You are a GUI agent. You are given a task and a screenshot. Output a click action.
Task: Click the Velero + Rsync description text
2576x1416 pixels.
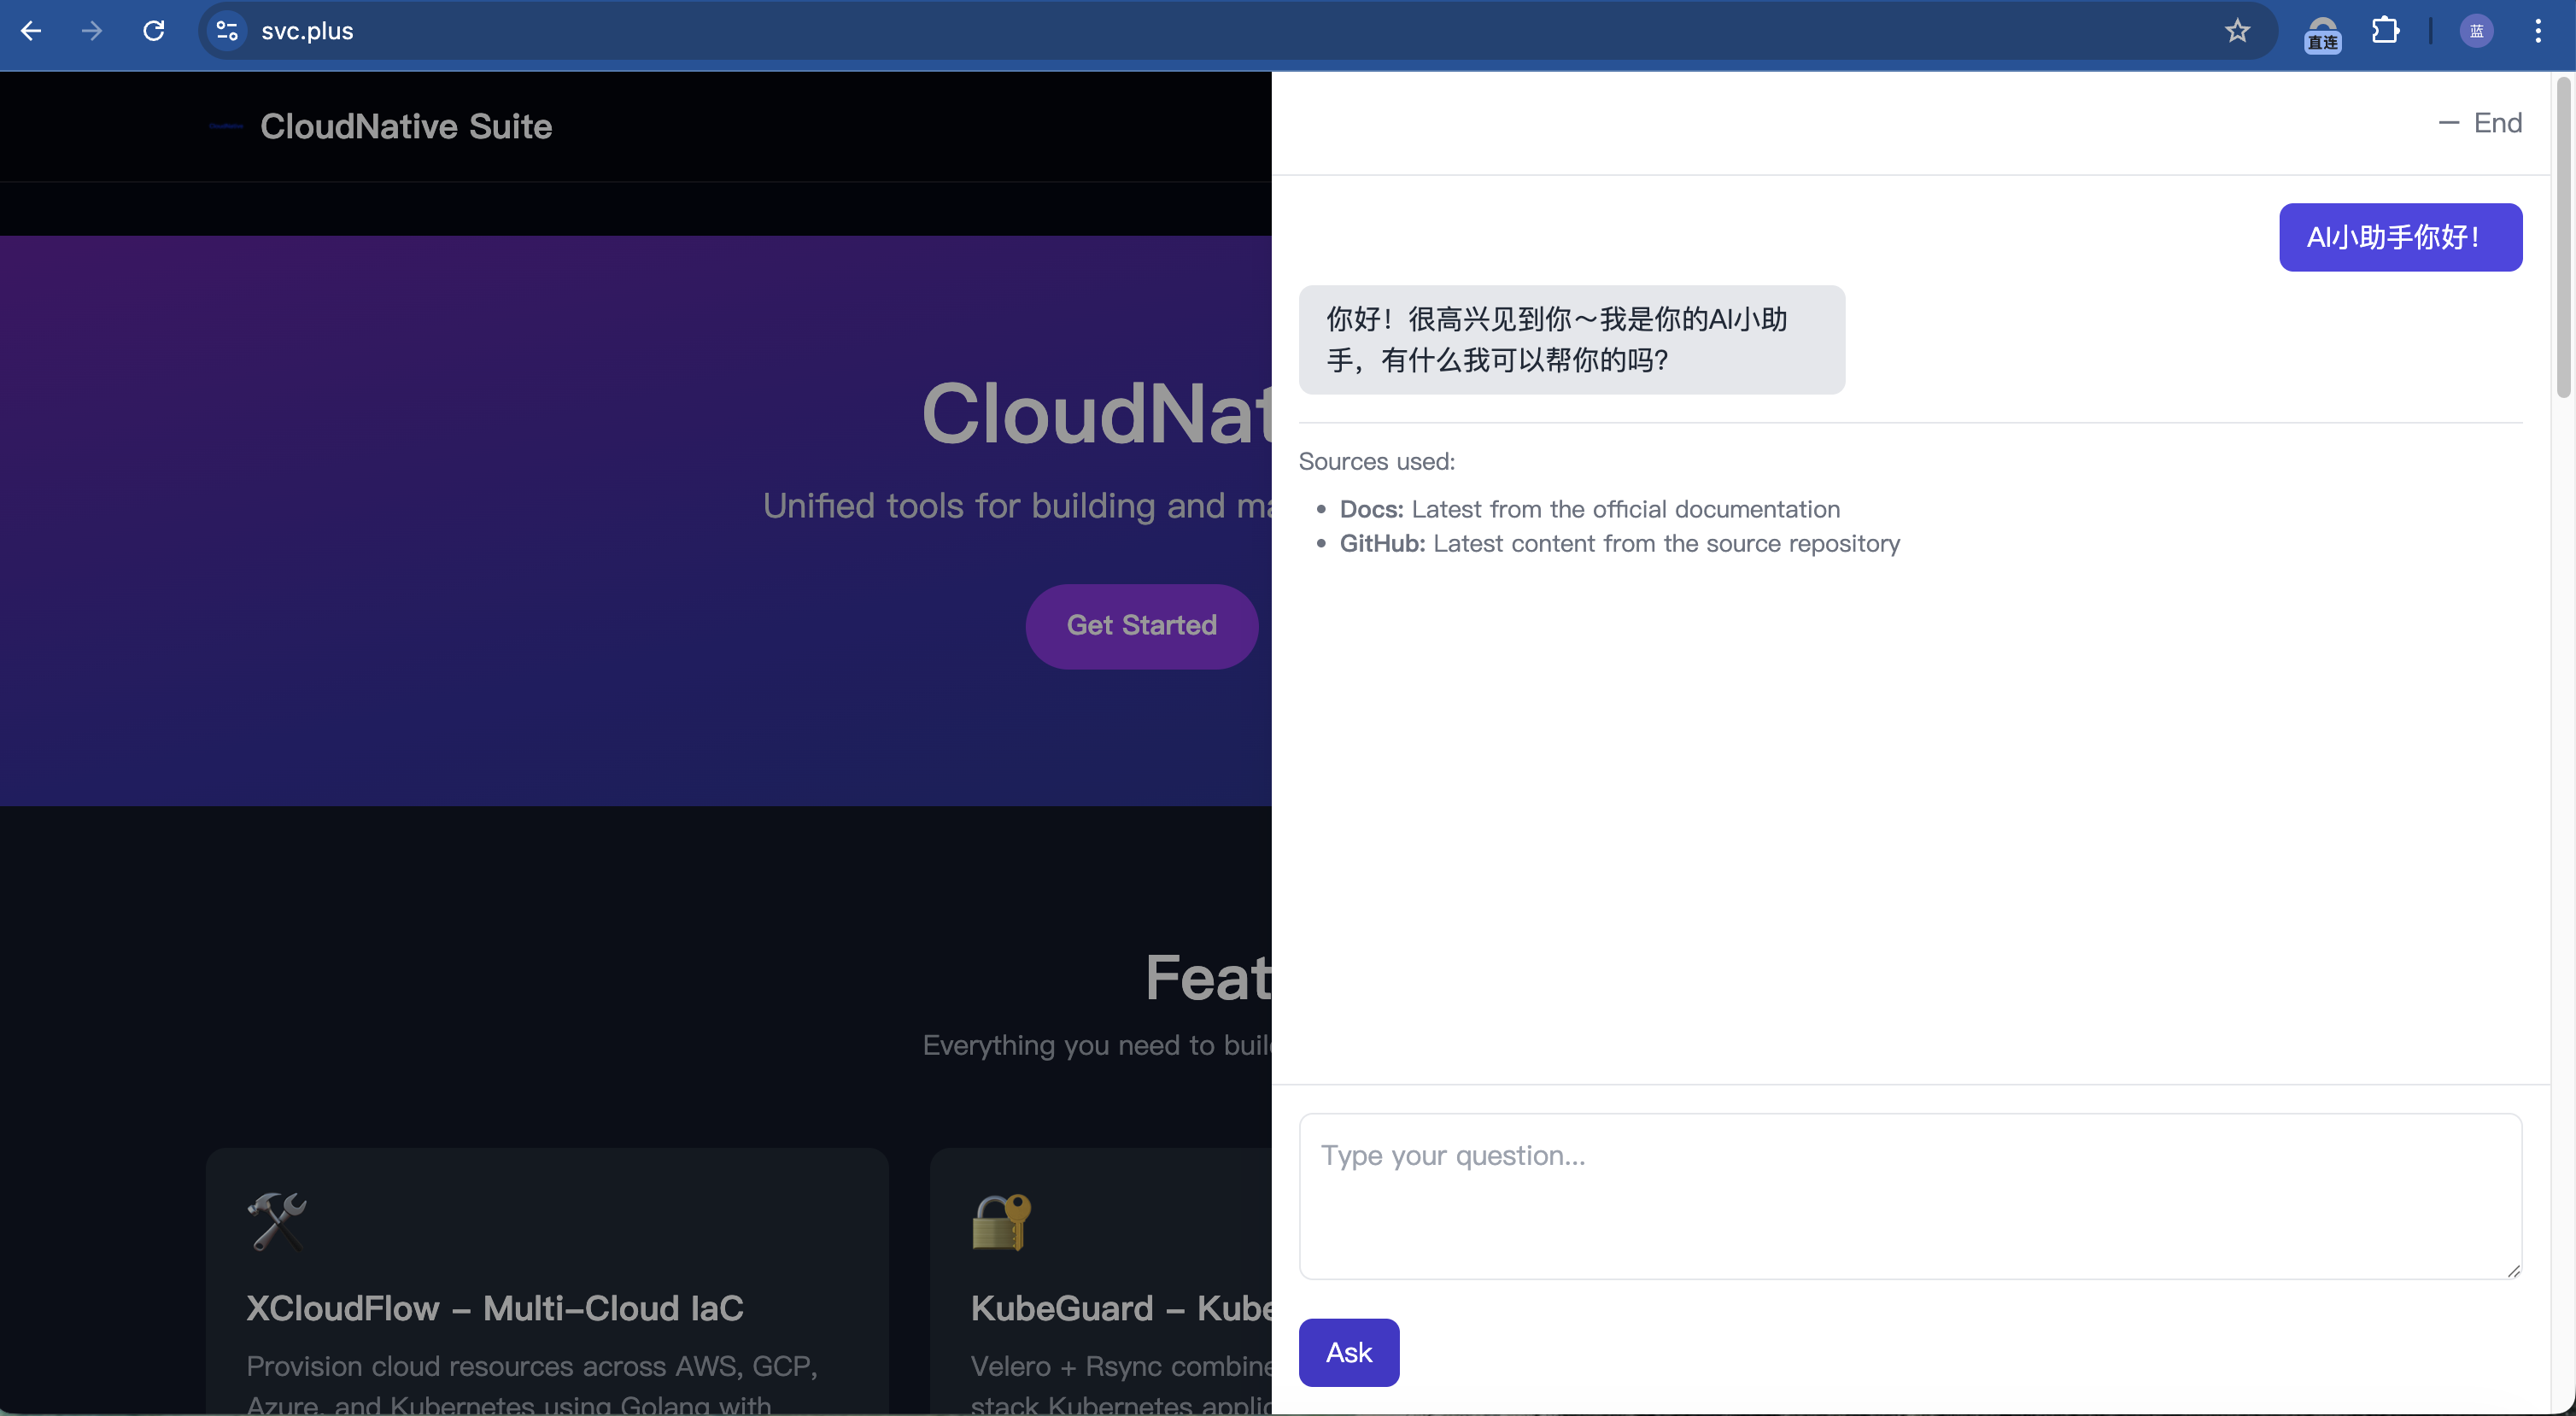[x=1121, y=1385]
